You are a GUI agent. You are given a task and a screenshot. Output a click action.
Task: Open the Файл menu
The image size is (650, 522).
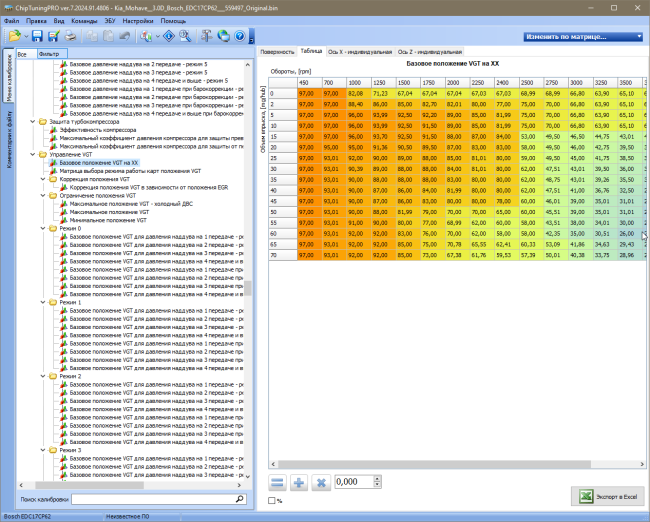pos(12,21)
